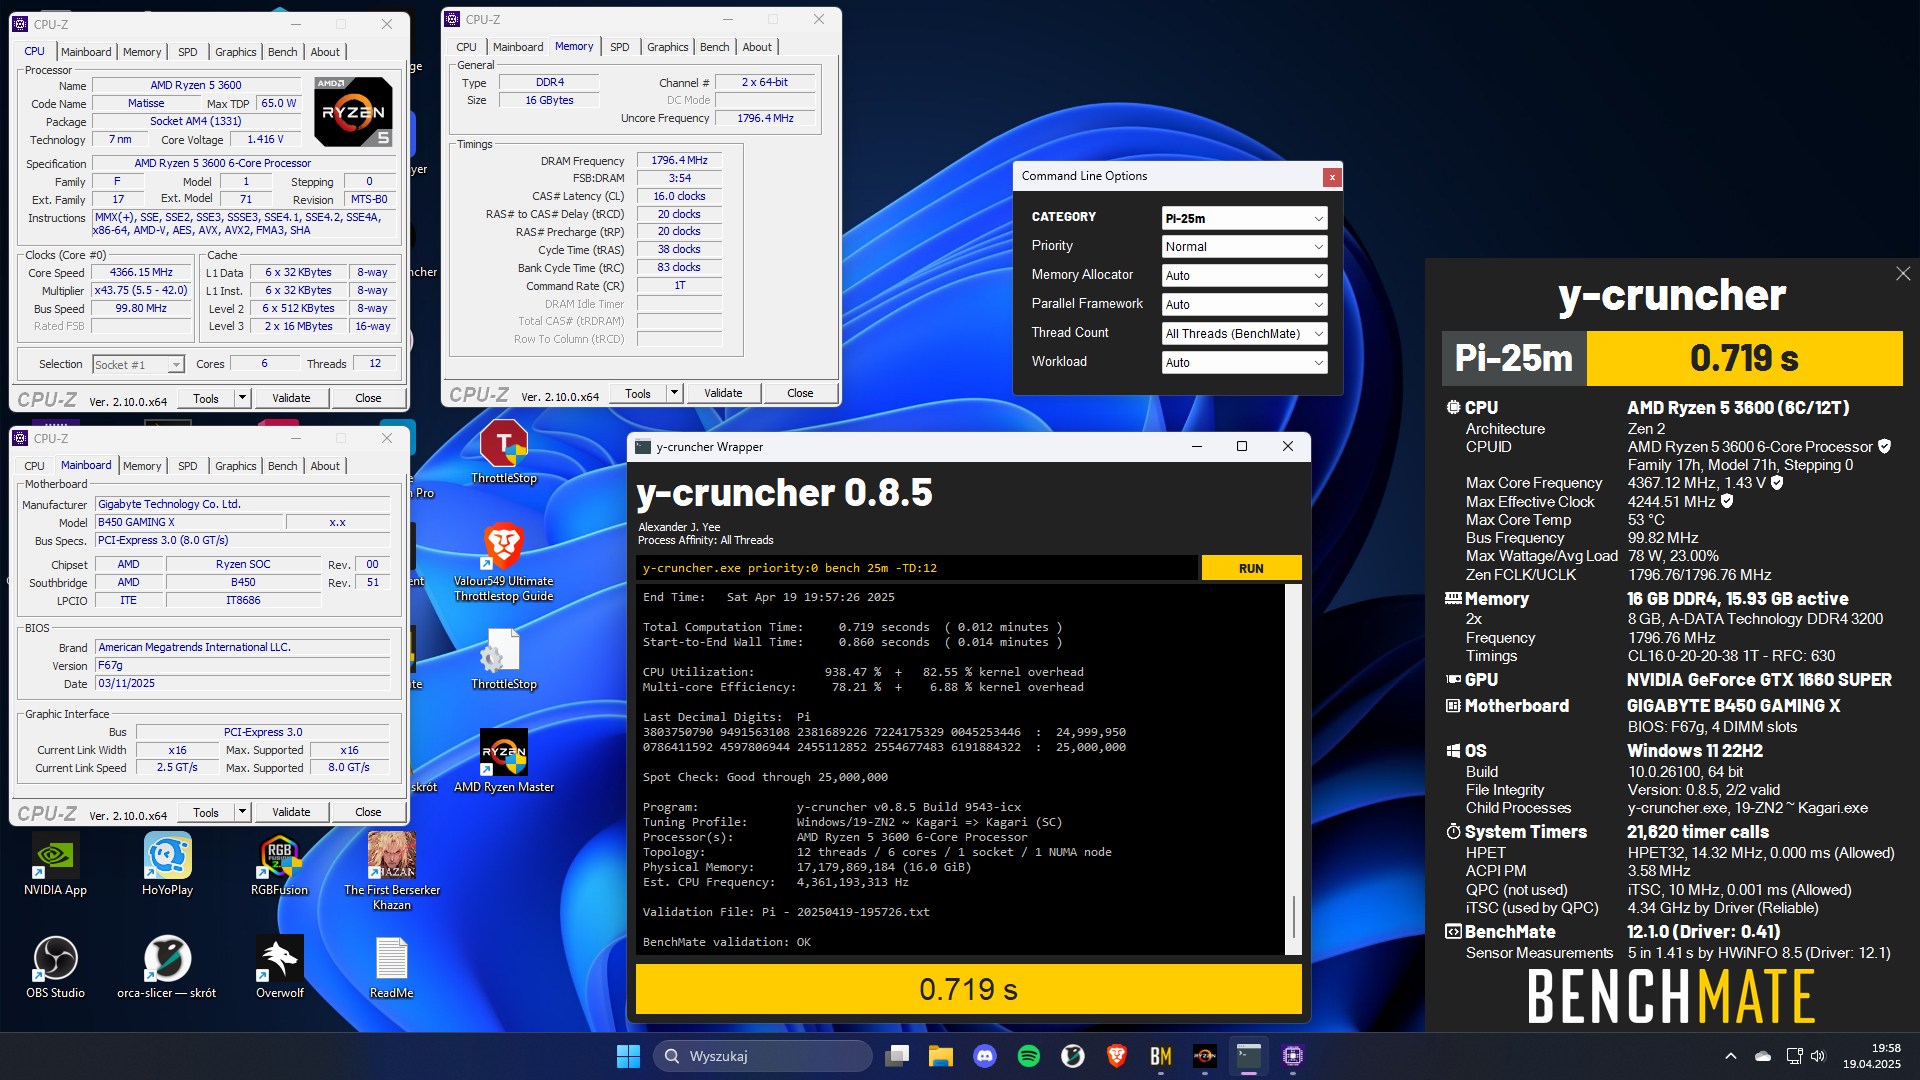
Task: Click Close in CPU-Z CPU window
Action: click(x=368, y=398)
